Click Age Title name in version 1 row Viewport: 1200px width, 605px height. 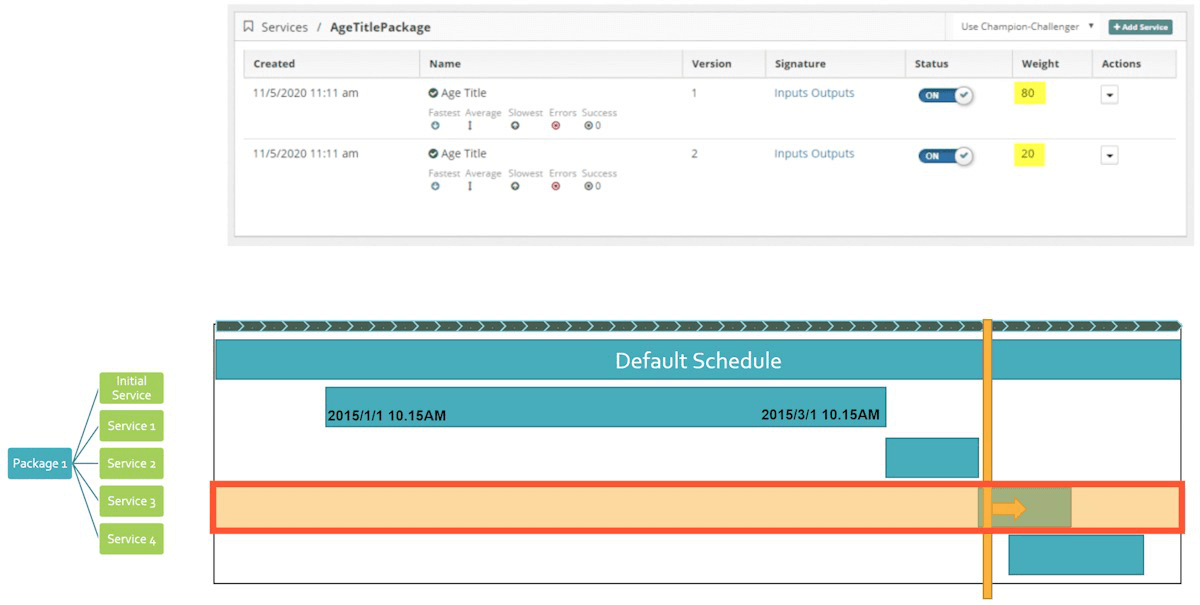(464, 93)
